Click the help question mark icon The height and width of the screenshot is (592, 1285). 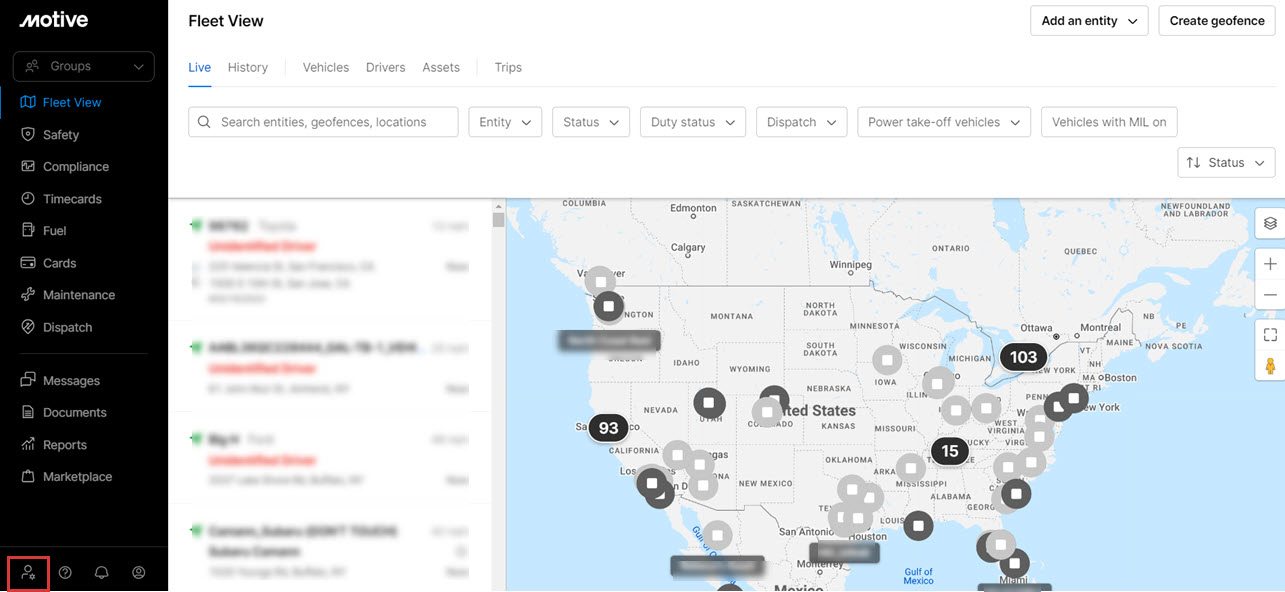click(65, 573)
